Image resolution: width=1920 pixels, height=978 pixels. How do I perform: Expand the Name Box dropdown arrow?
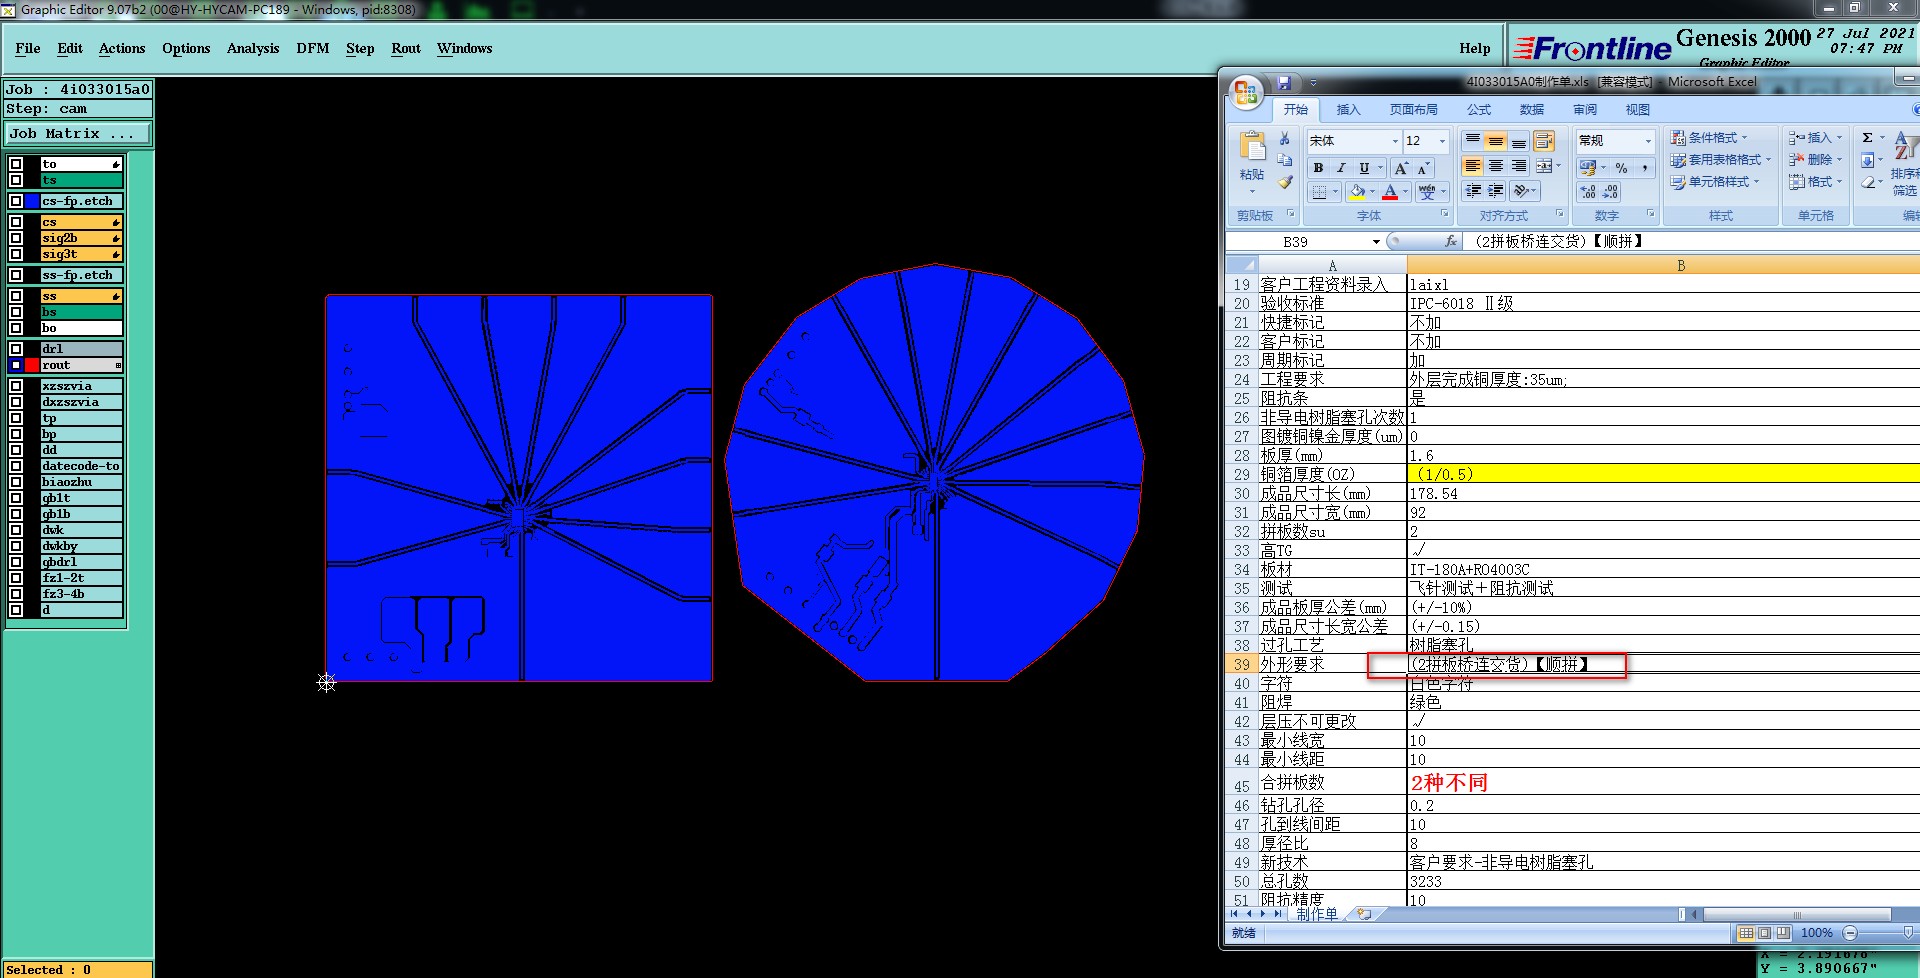(x=1376, y=242)
